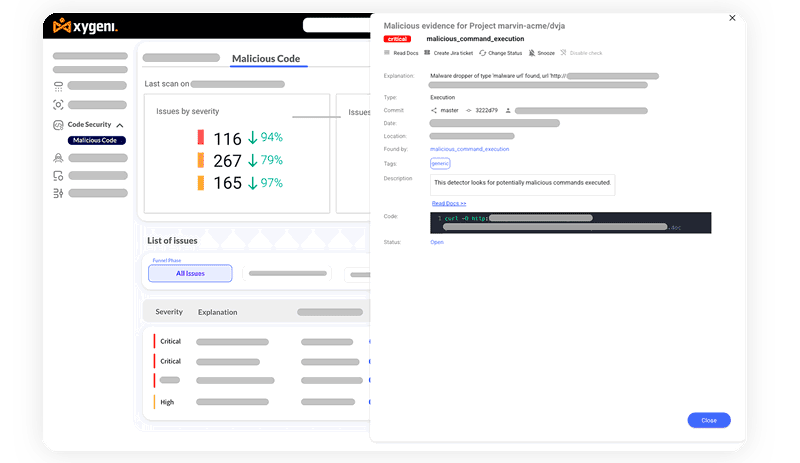Click the Severity column header
The image size is (800, 463).
pos(169,312)
